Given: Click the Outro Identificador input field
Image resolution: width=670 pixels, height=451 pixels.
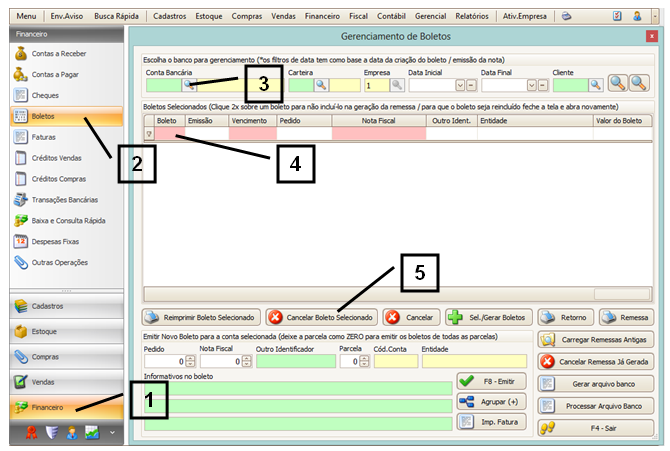Looking at the screenshot, I should tap(296, 362).
